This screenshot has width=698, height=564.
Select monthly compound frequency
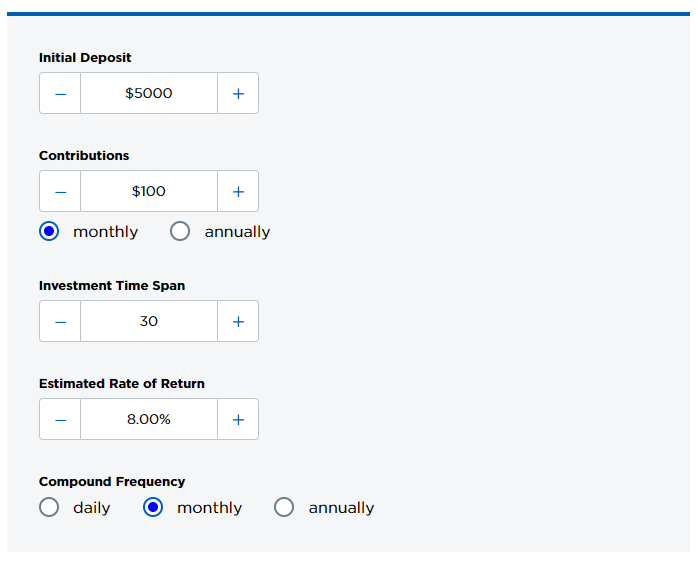coord(153,507)
